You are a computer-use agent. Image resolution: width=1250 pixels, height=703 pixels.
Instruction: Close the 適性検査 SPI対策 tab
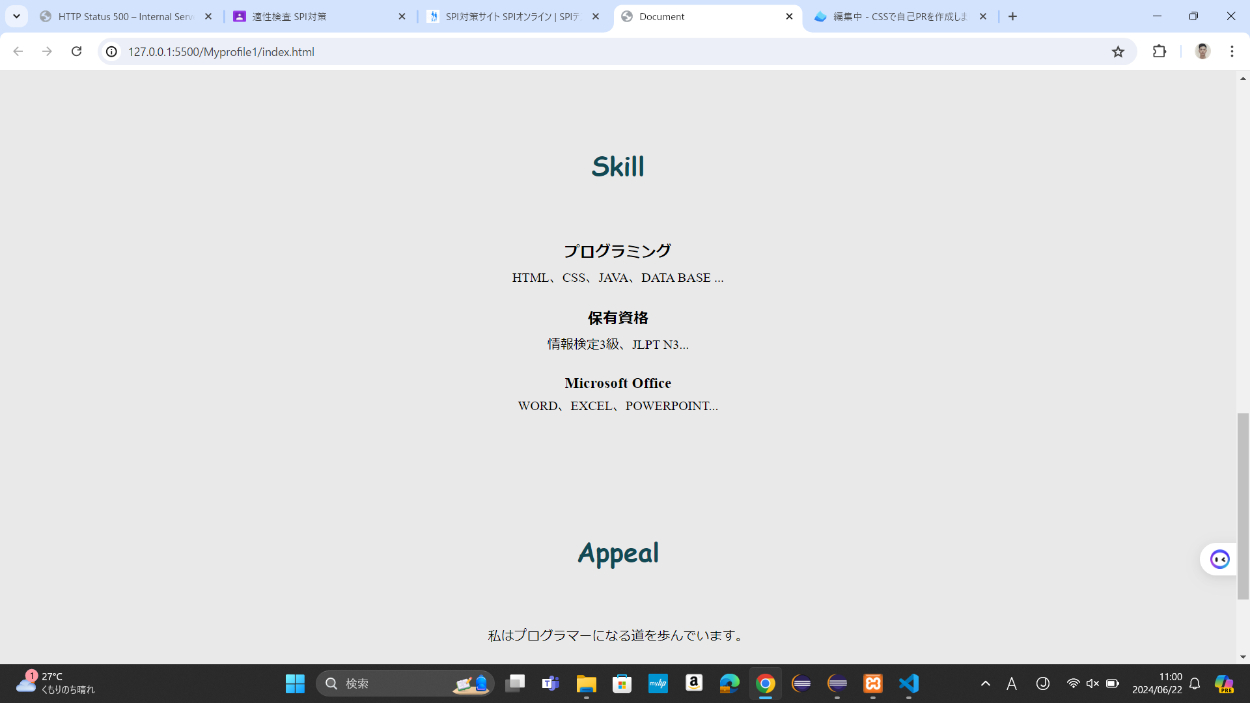pos(402,16)
